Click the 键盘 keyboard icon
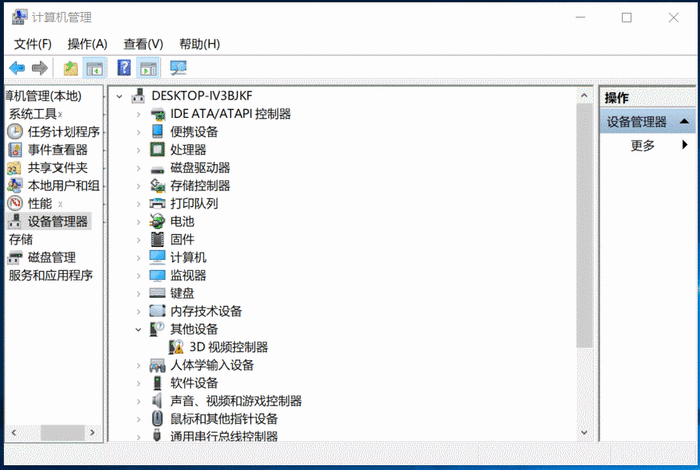 click(x=157, y=293)
